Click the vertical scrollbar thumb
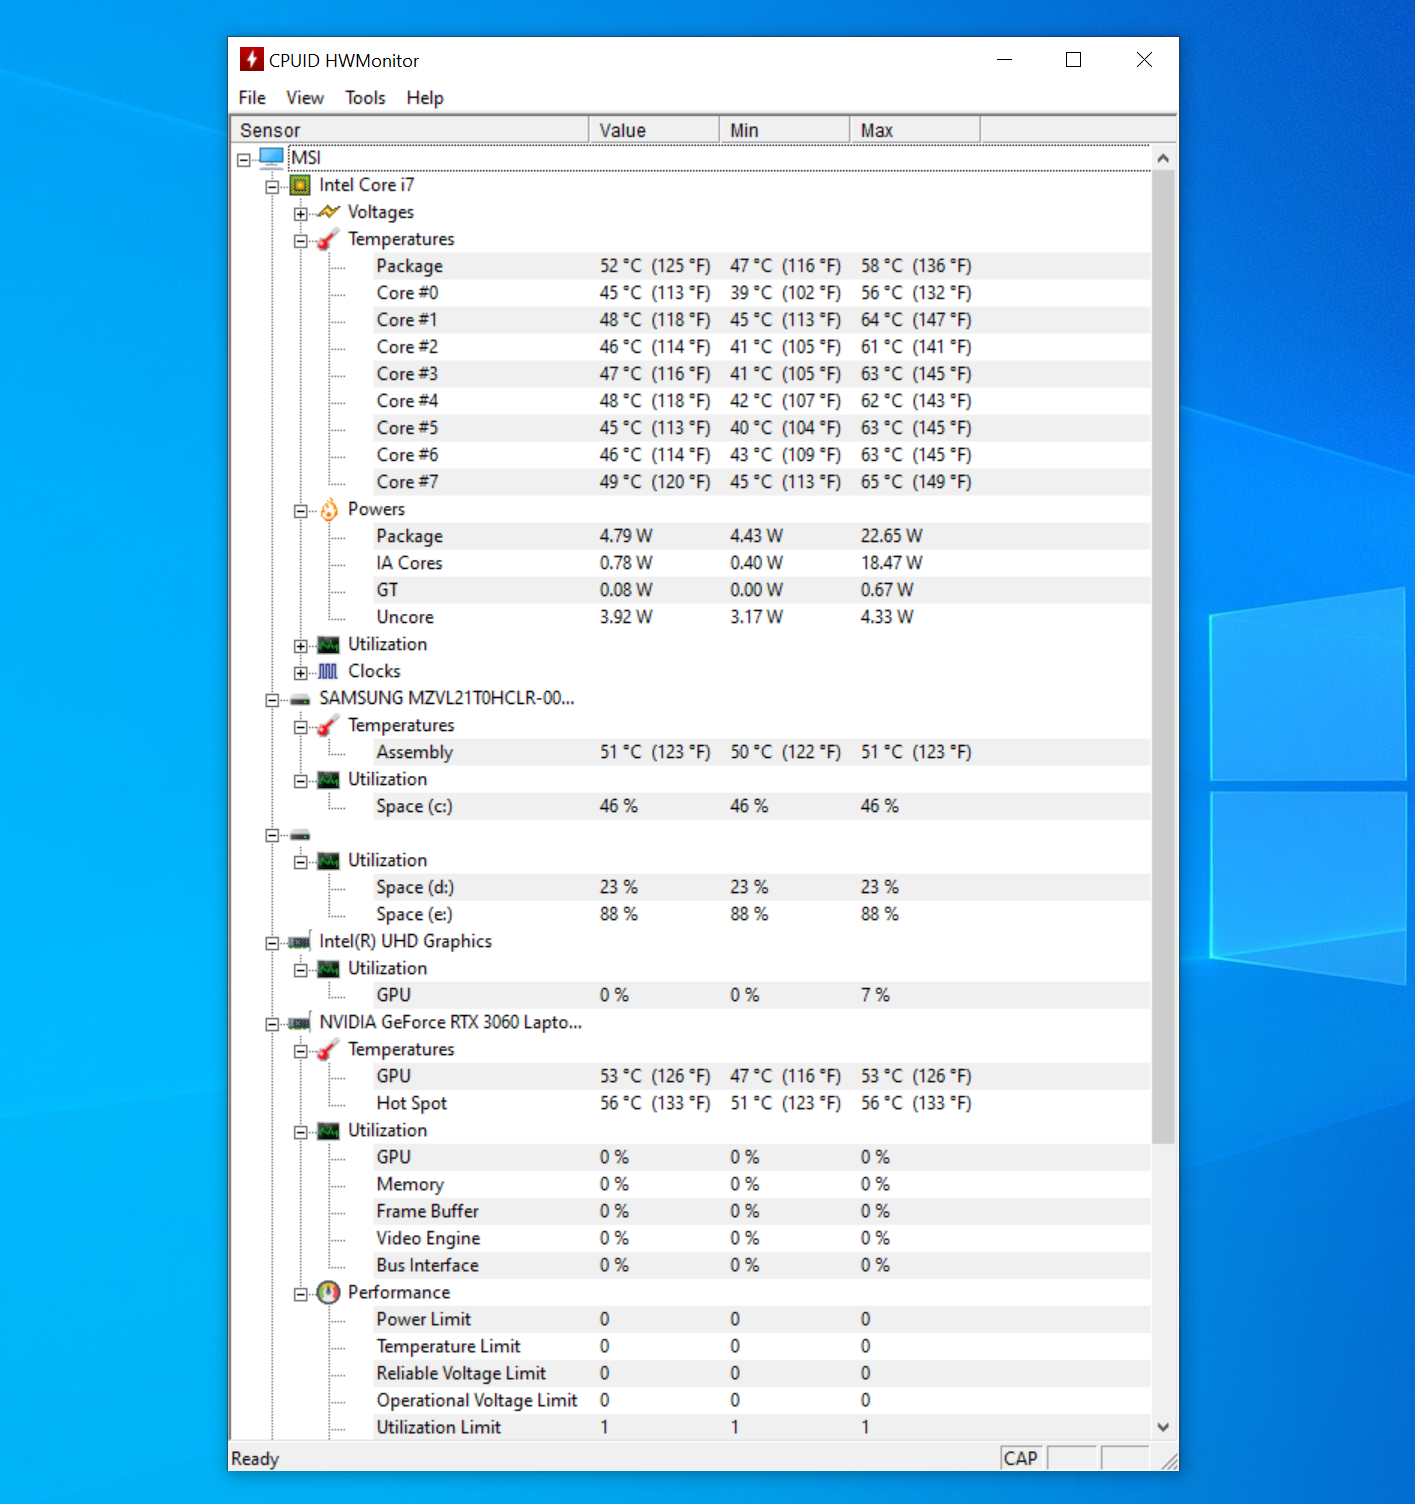 (1163, 656)
